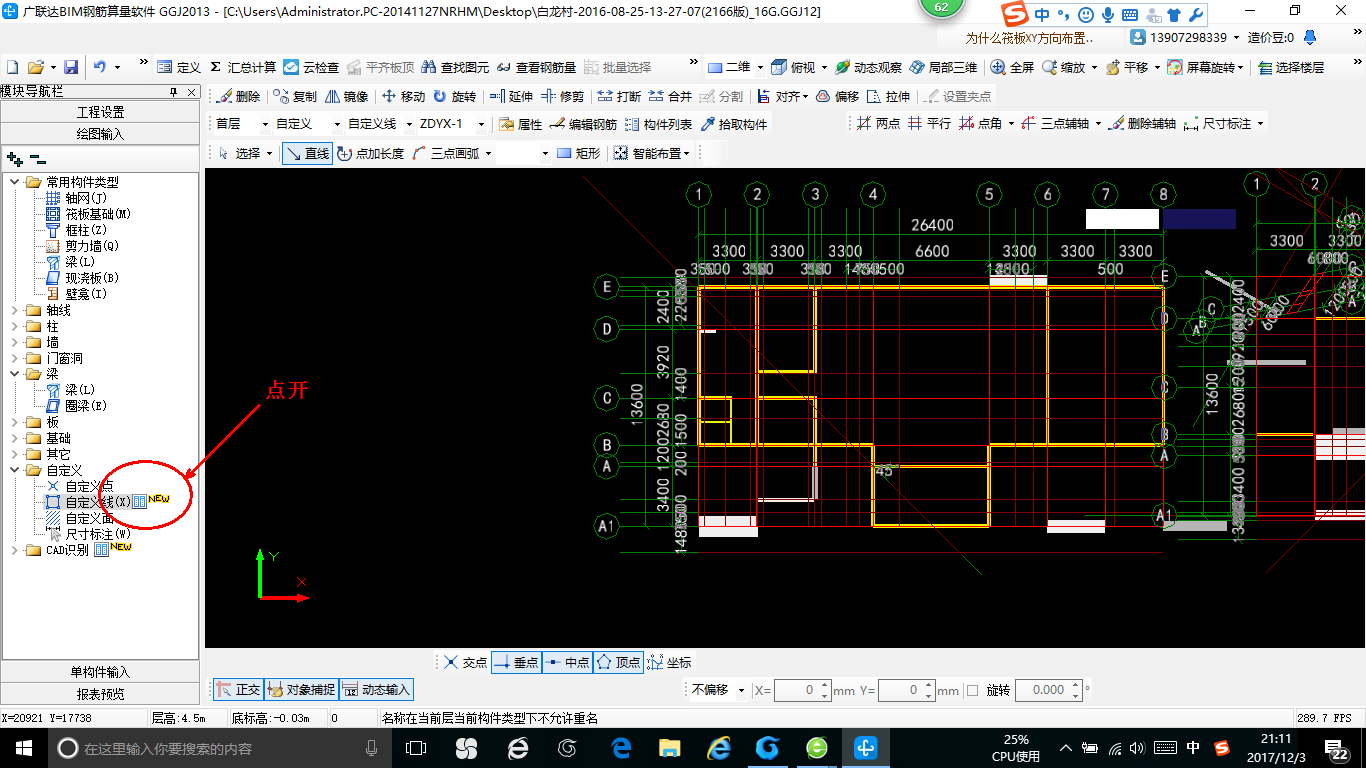Click 偏移 offset tool
The image size is (1366, 768).
(838, 97)
